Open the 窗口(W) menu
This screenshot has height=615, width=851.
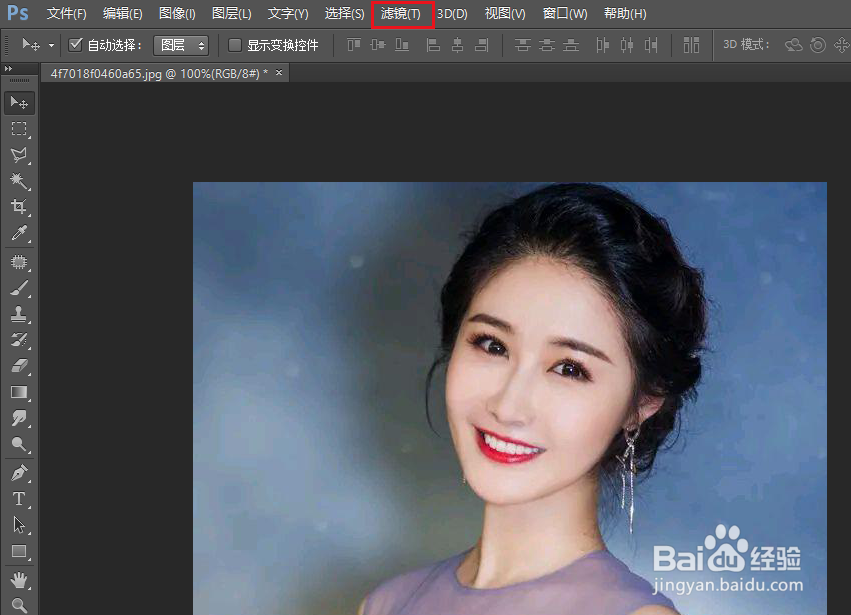pyautogui.click(x=565, y=14)
